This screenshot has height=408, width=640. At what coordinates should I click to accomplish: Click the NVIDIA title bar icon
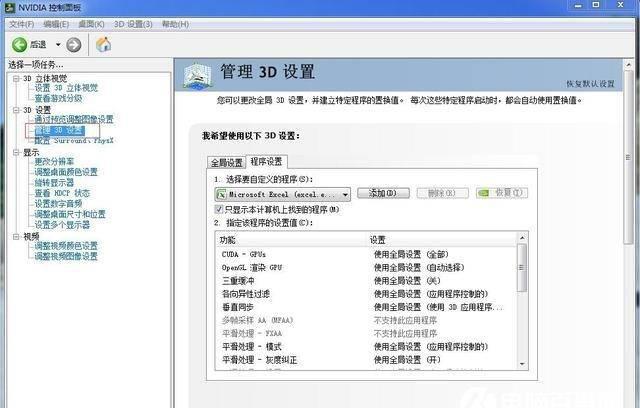(10, 7)
